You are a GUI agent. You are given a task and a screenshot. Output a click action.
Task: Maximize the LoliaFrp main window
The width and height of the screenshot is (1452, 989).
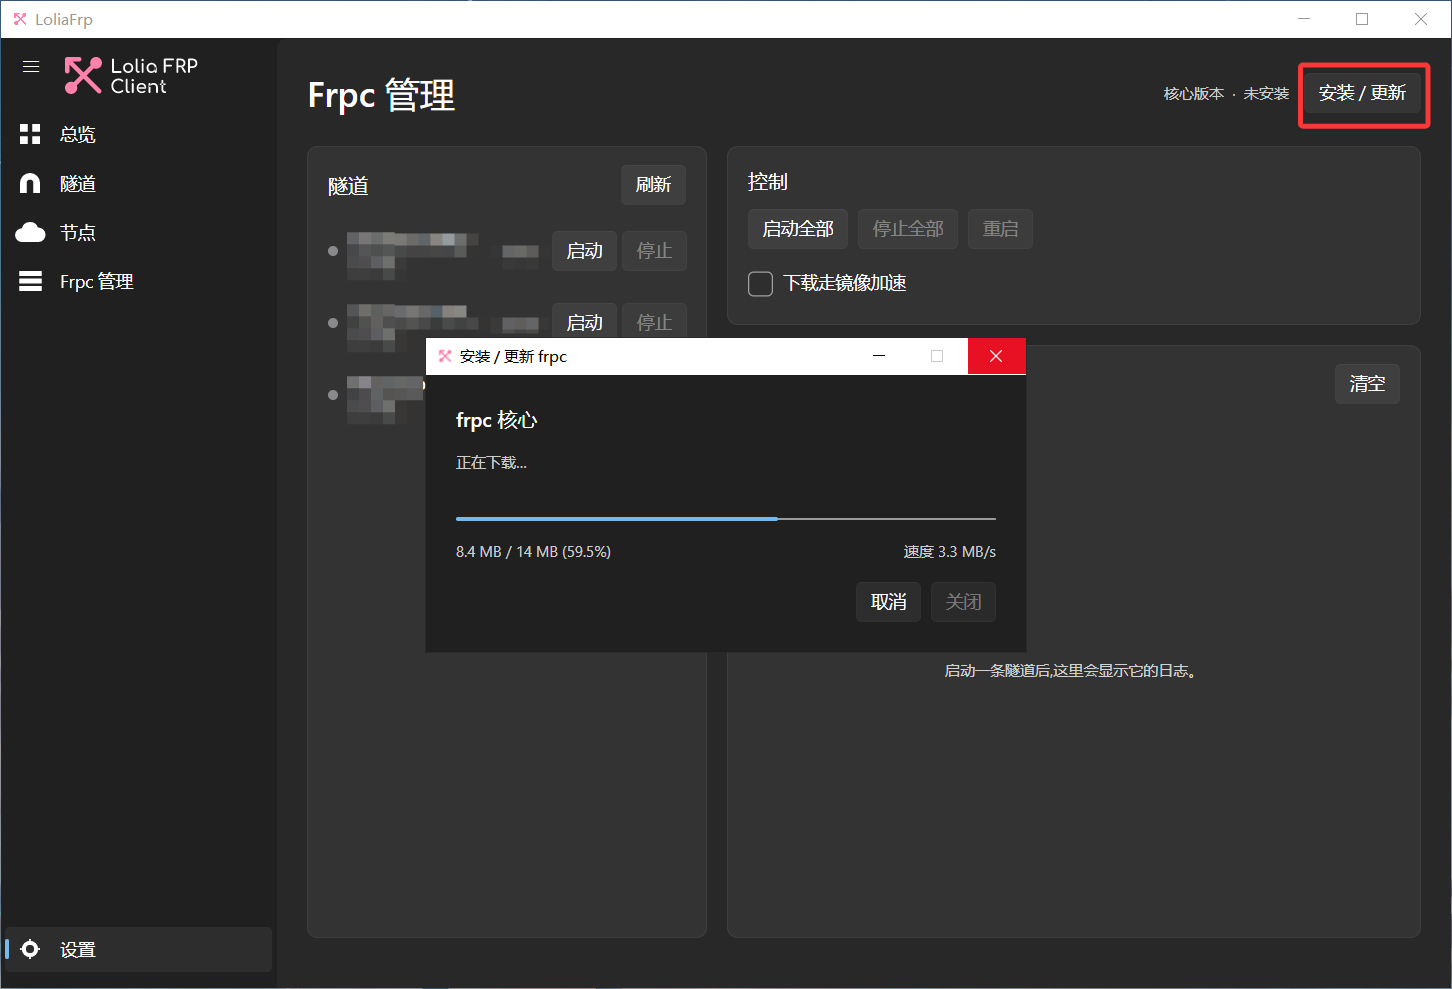coord(1362,19)
